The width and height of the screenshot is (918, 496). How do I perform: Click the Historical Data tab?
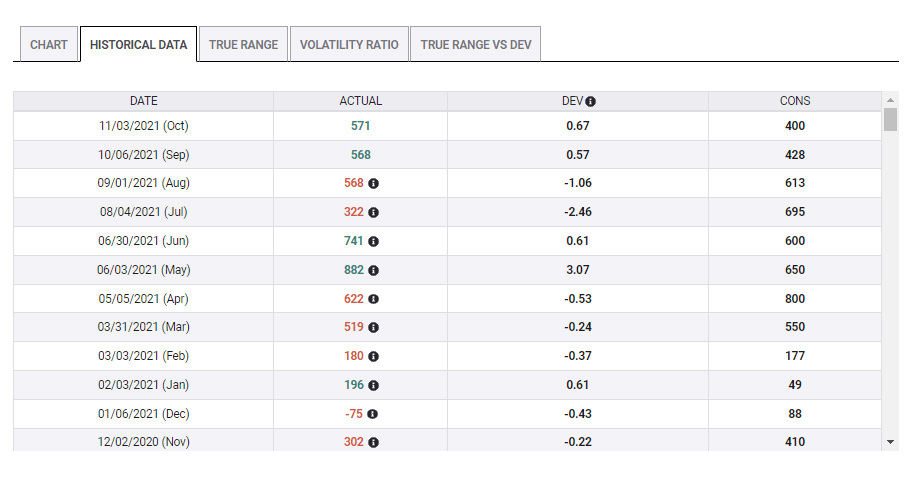(x=138, y=45)
